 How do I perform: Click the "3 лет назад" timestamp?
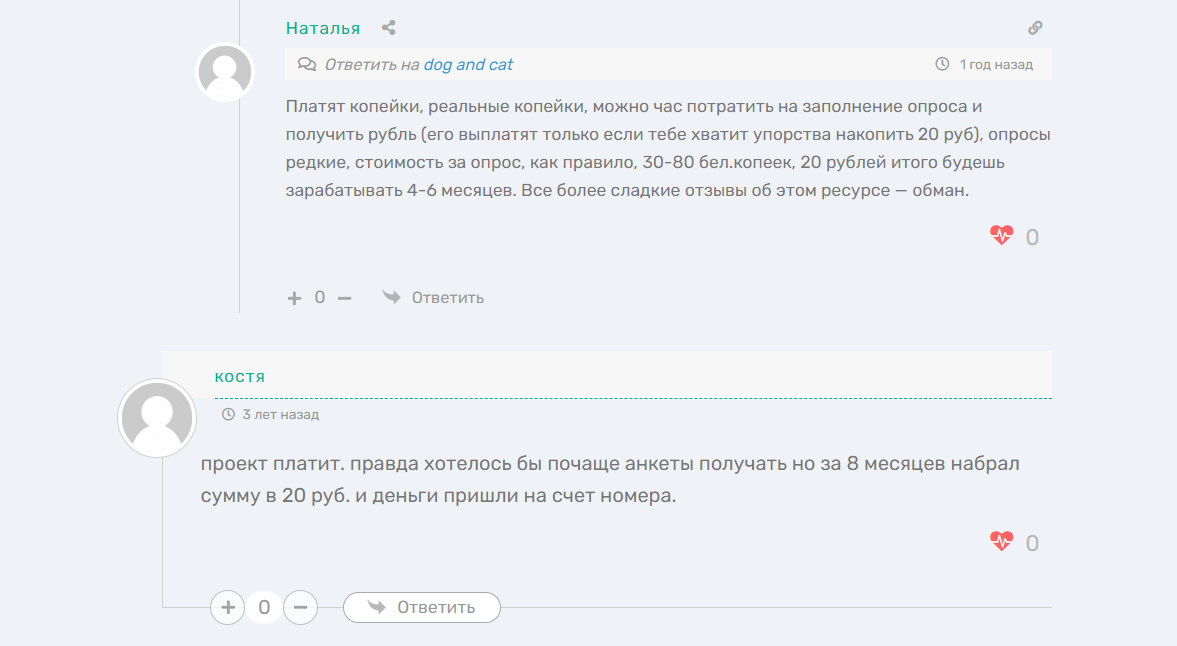point(280,414)
